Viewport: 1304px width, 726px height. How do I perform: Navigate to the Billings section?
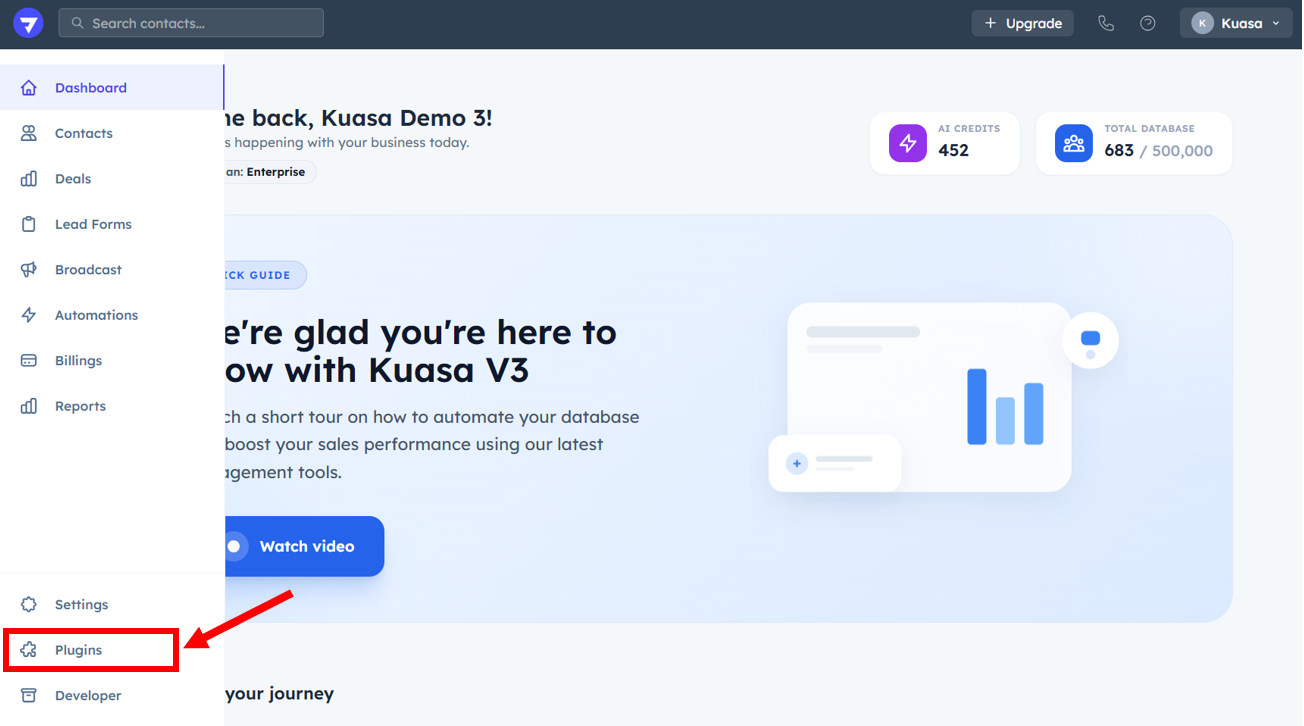pyautogui.click(x=78, y=361)
